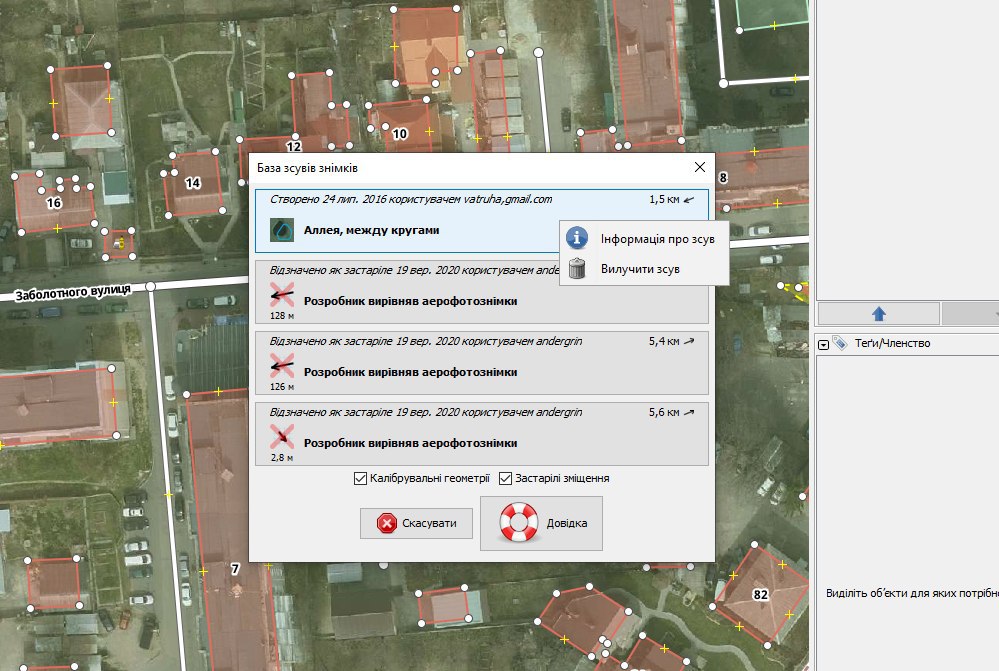999x671 pixels.
Task: Click crossed-out offset icon above 2,8 м
Action: [282, 437]
